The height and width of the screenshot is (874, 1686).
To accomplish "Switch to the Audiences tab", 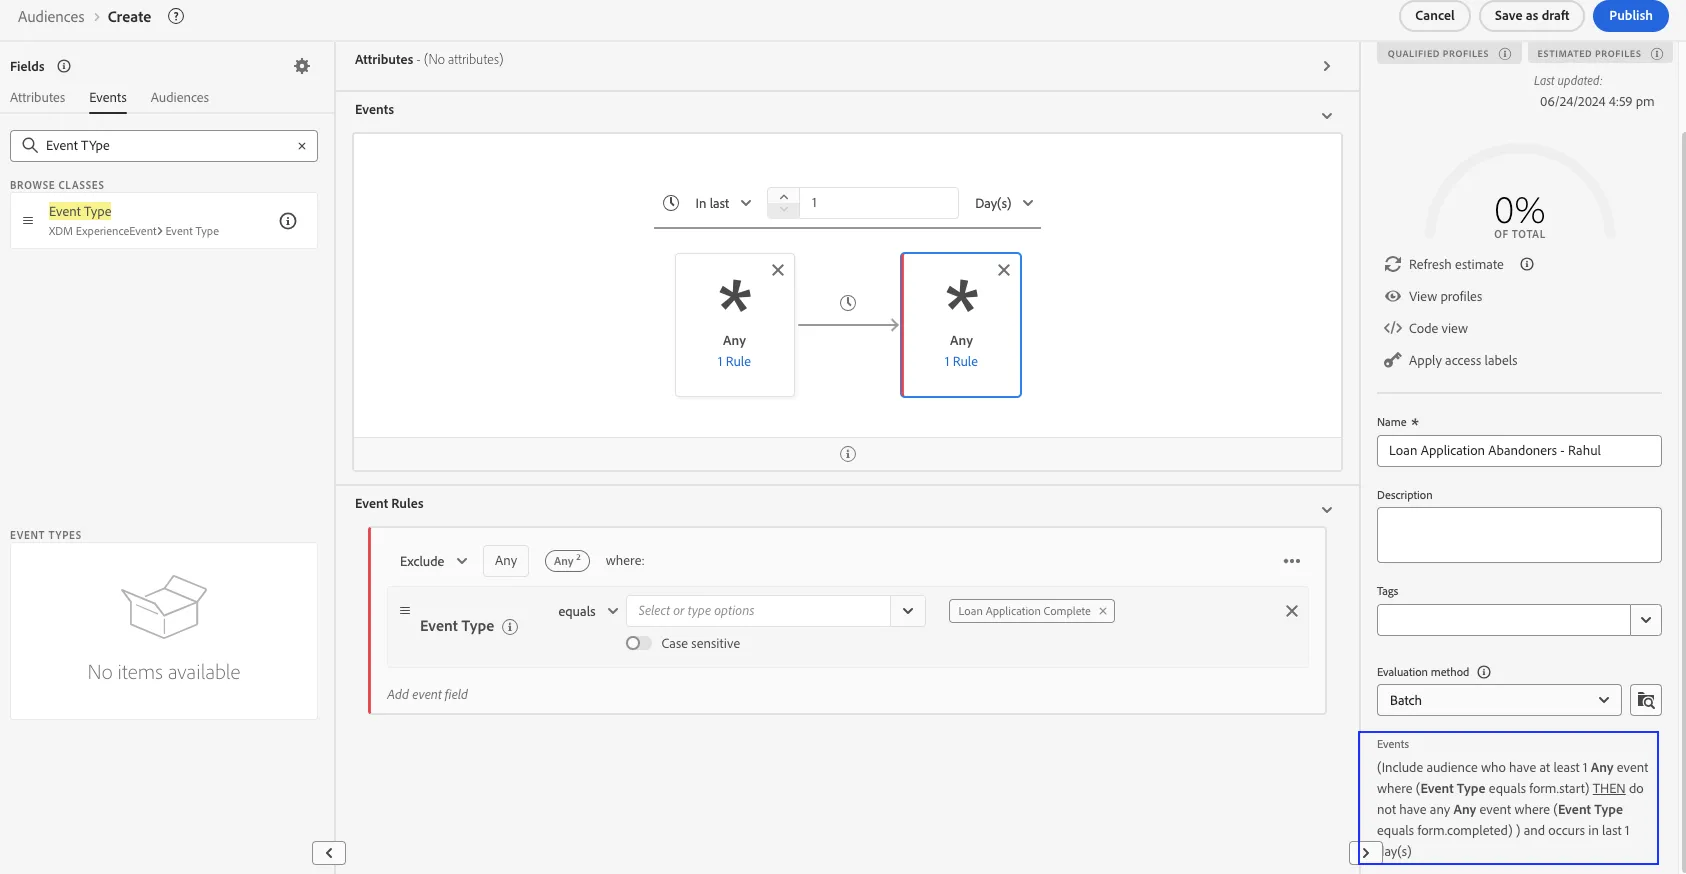I will [180, 97].
